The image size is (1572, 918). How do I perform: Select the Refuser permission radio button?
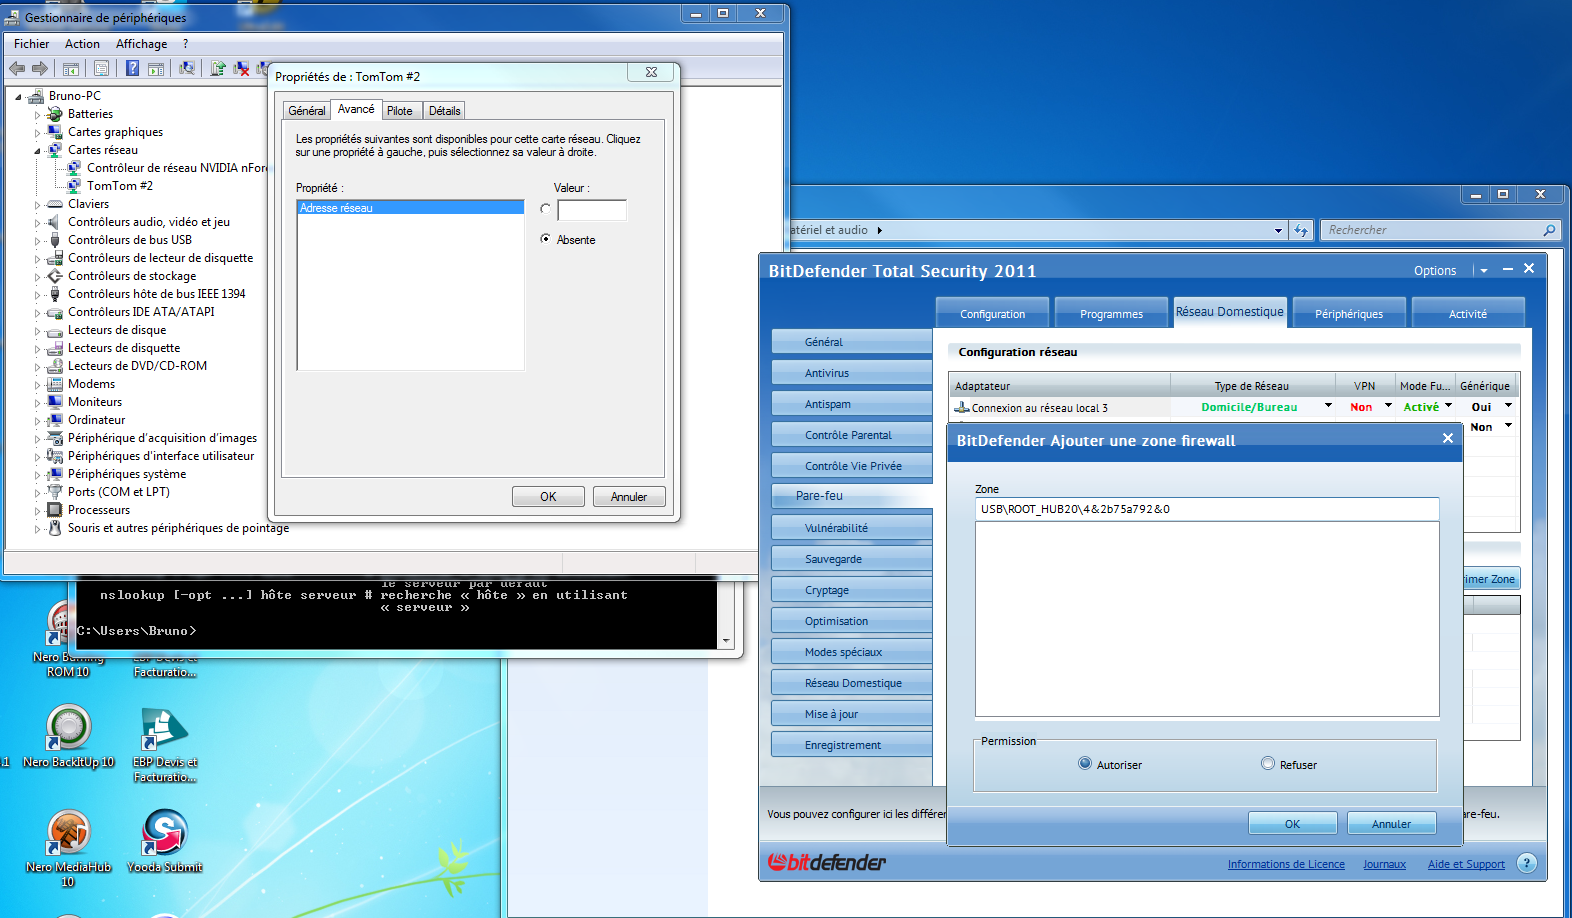tap(1268, 763)
